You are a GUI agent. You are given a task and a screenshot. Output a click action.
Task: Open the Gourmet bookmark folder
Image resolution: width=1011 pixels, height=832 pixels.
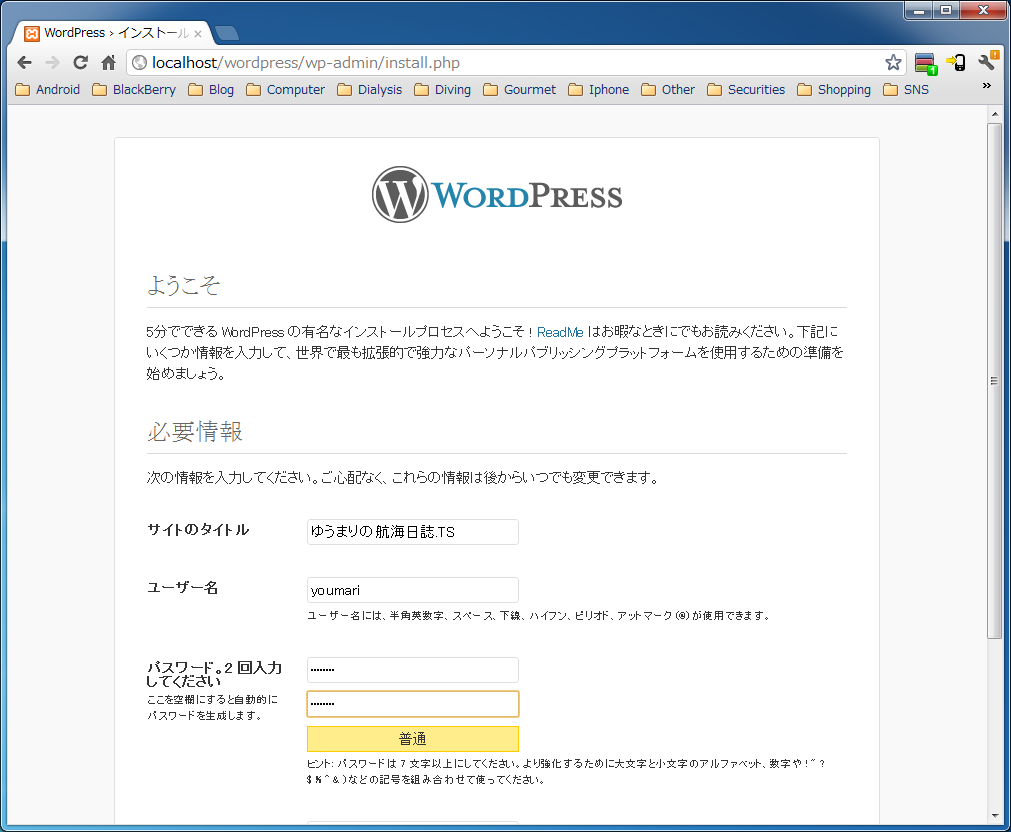click(520, 90)
